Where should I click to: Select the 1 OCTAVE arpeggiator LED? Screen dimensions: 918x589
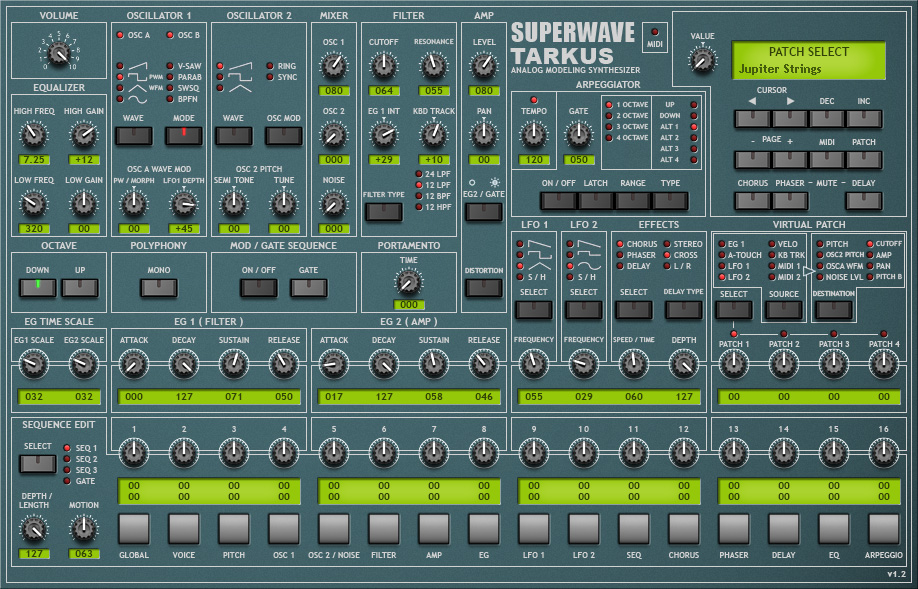[x=609, y=105]
